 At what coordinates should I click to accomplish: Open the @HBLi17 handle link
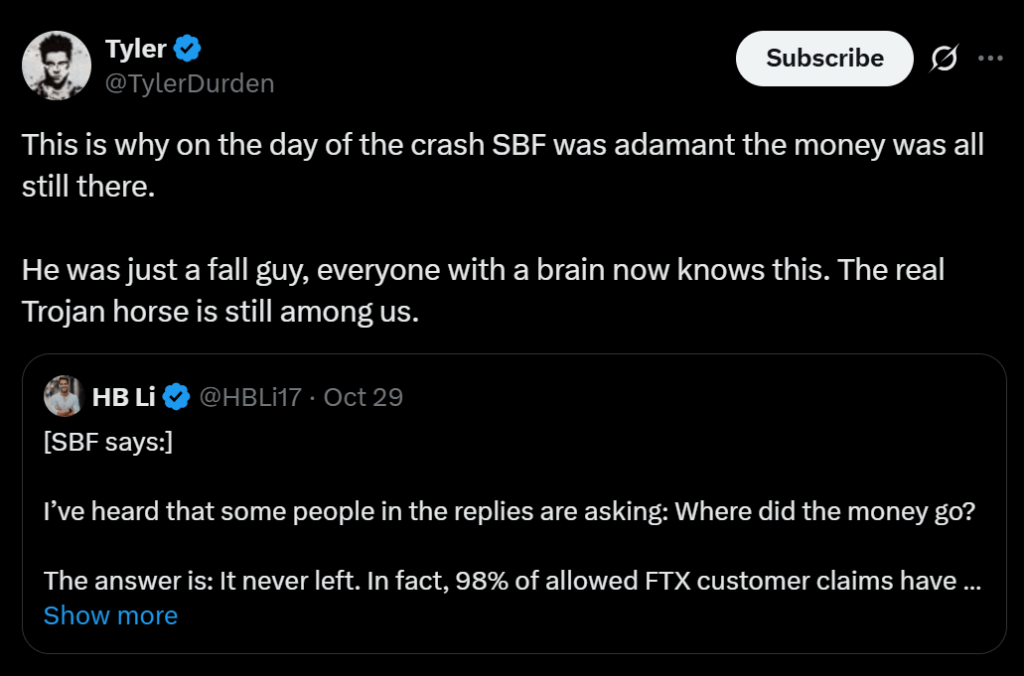coord(251,398)
